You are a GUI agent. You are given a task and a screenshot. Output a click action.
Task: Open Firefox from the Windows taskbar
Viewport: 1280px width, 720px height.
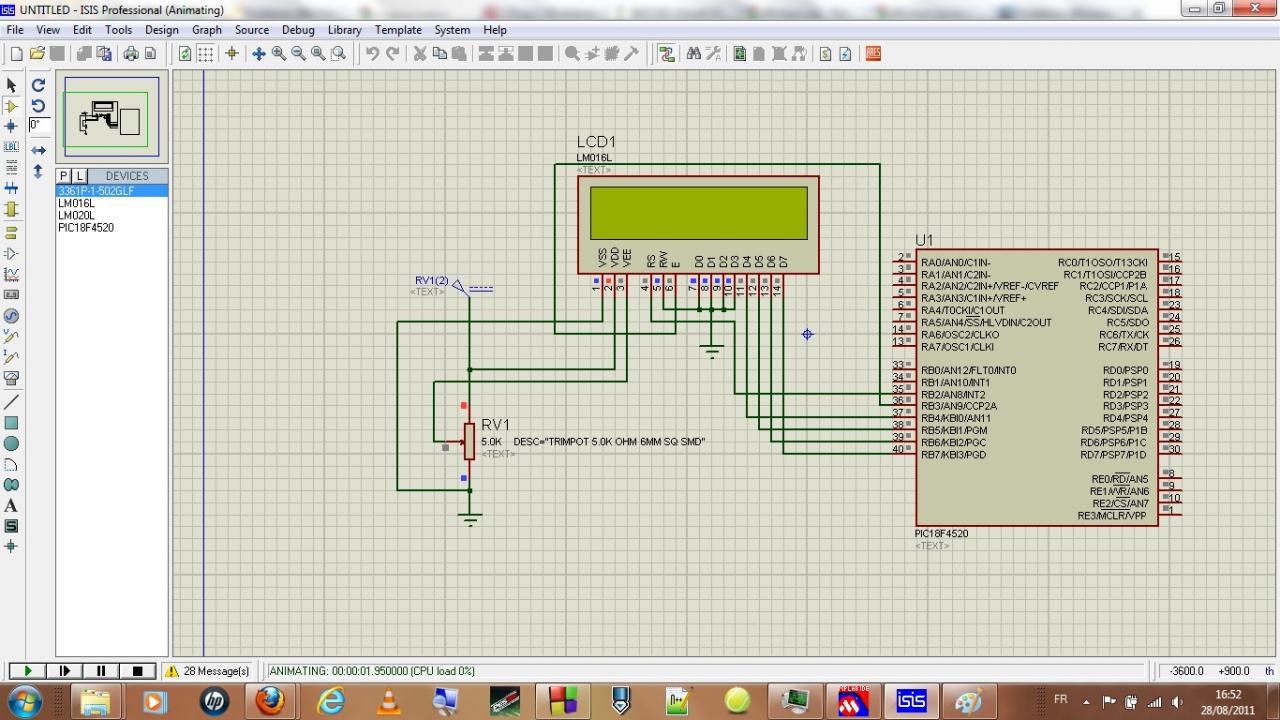point(270,701)
